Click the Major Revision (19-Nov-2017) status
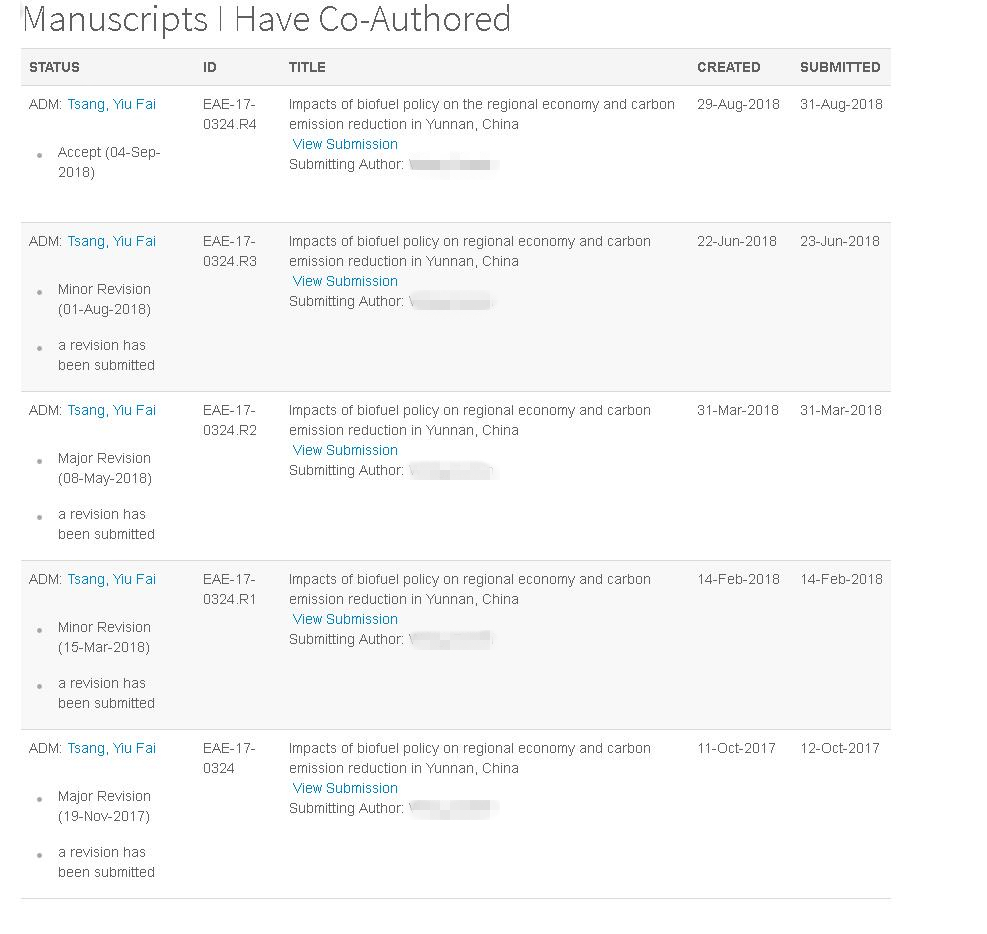 tap(104, 806)
